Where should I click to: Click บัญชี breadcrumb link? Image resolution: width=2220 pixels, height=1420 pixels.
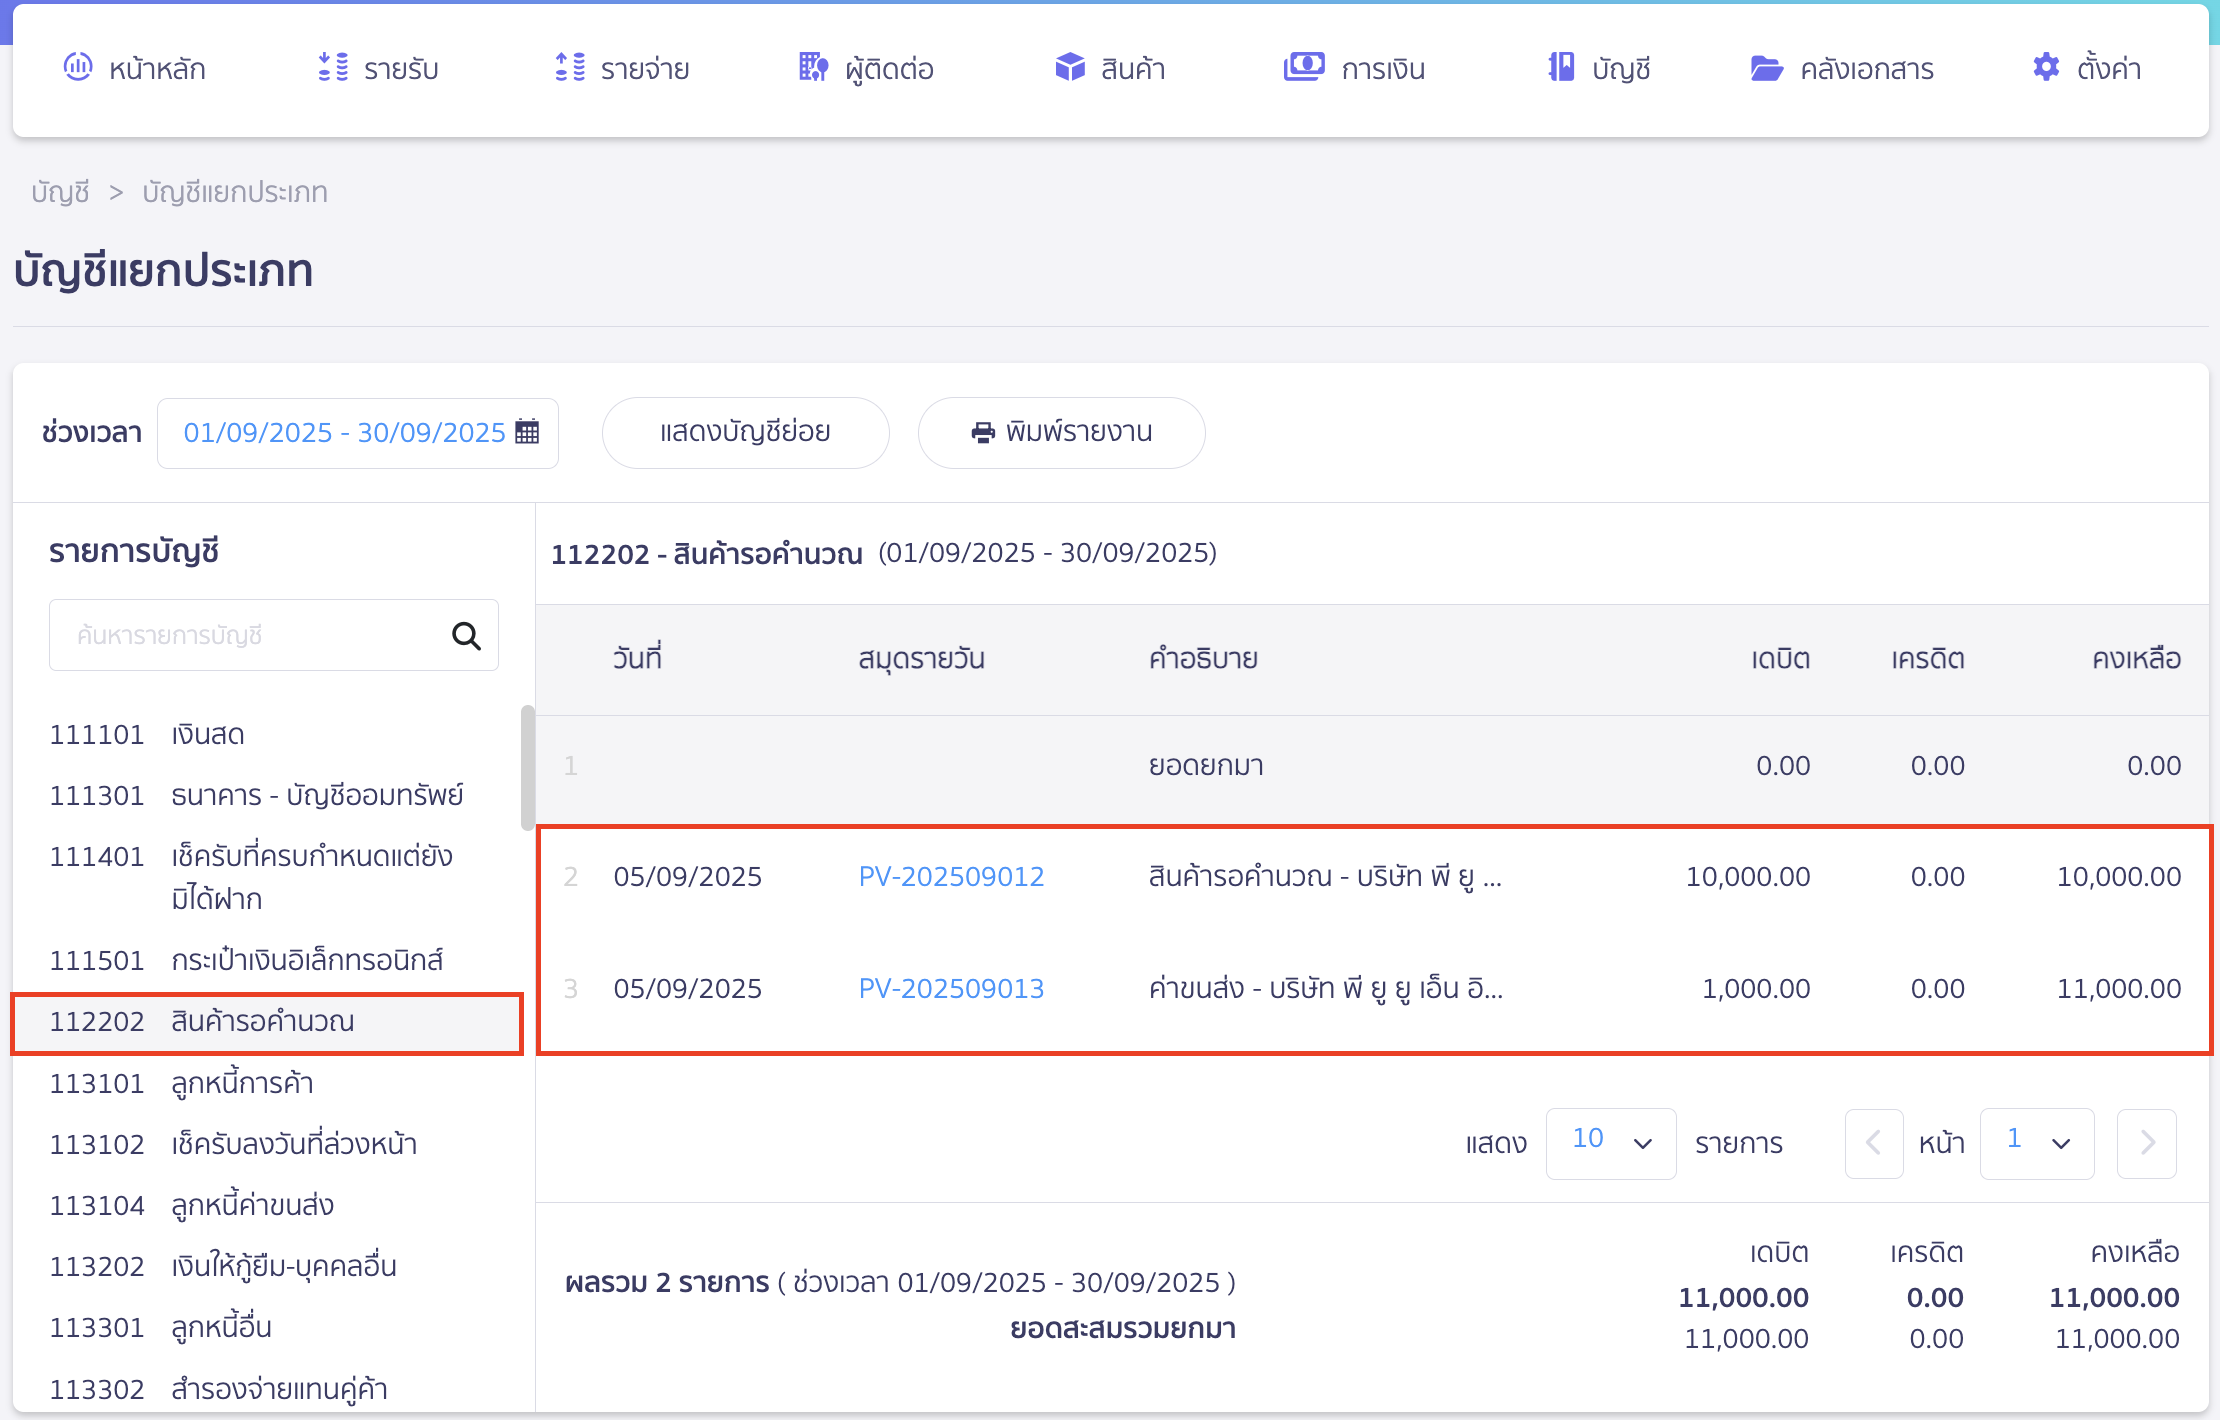click(60, 192)
